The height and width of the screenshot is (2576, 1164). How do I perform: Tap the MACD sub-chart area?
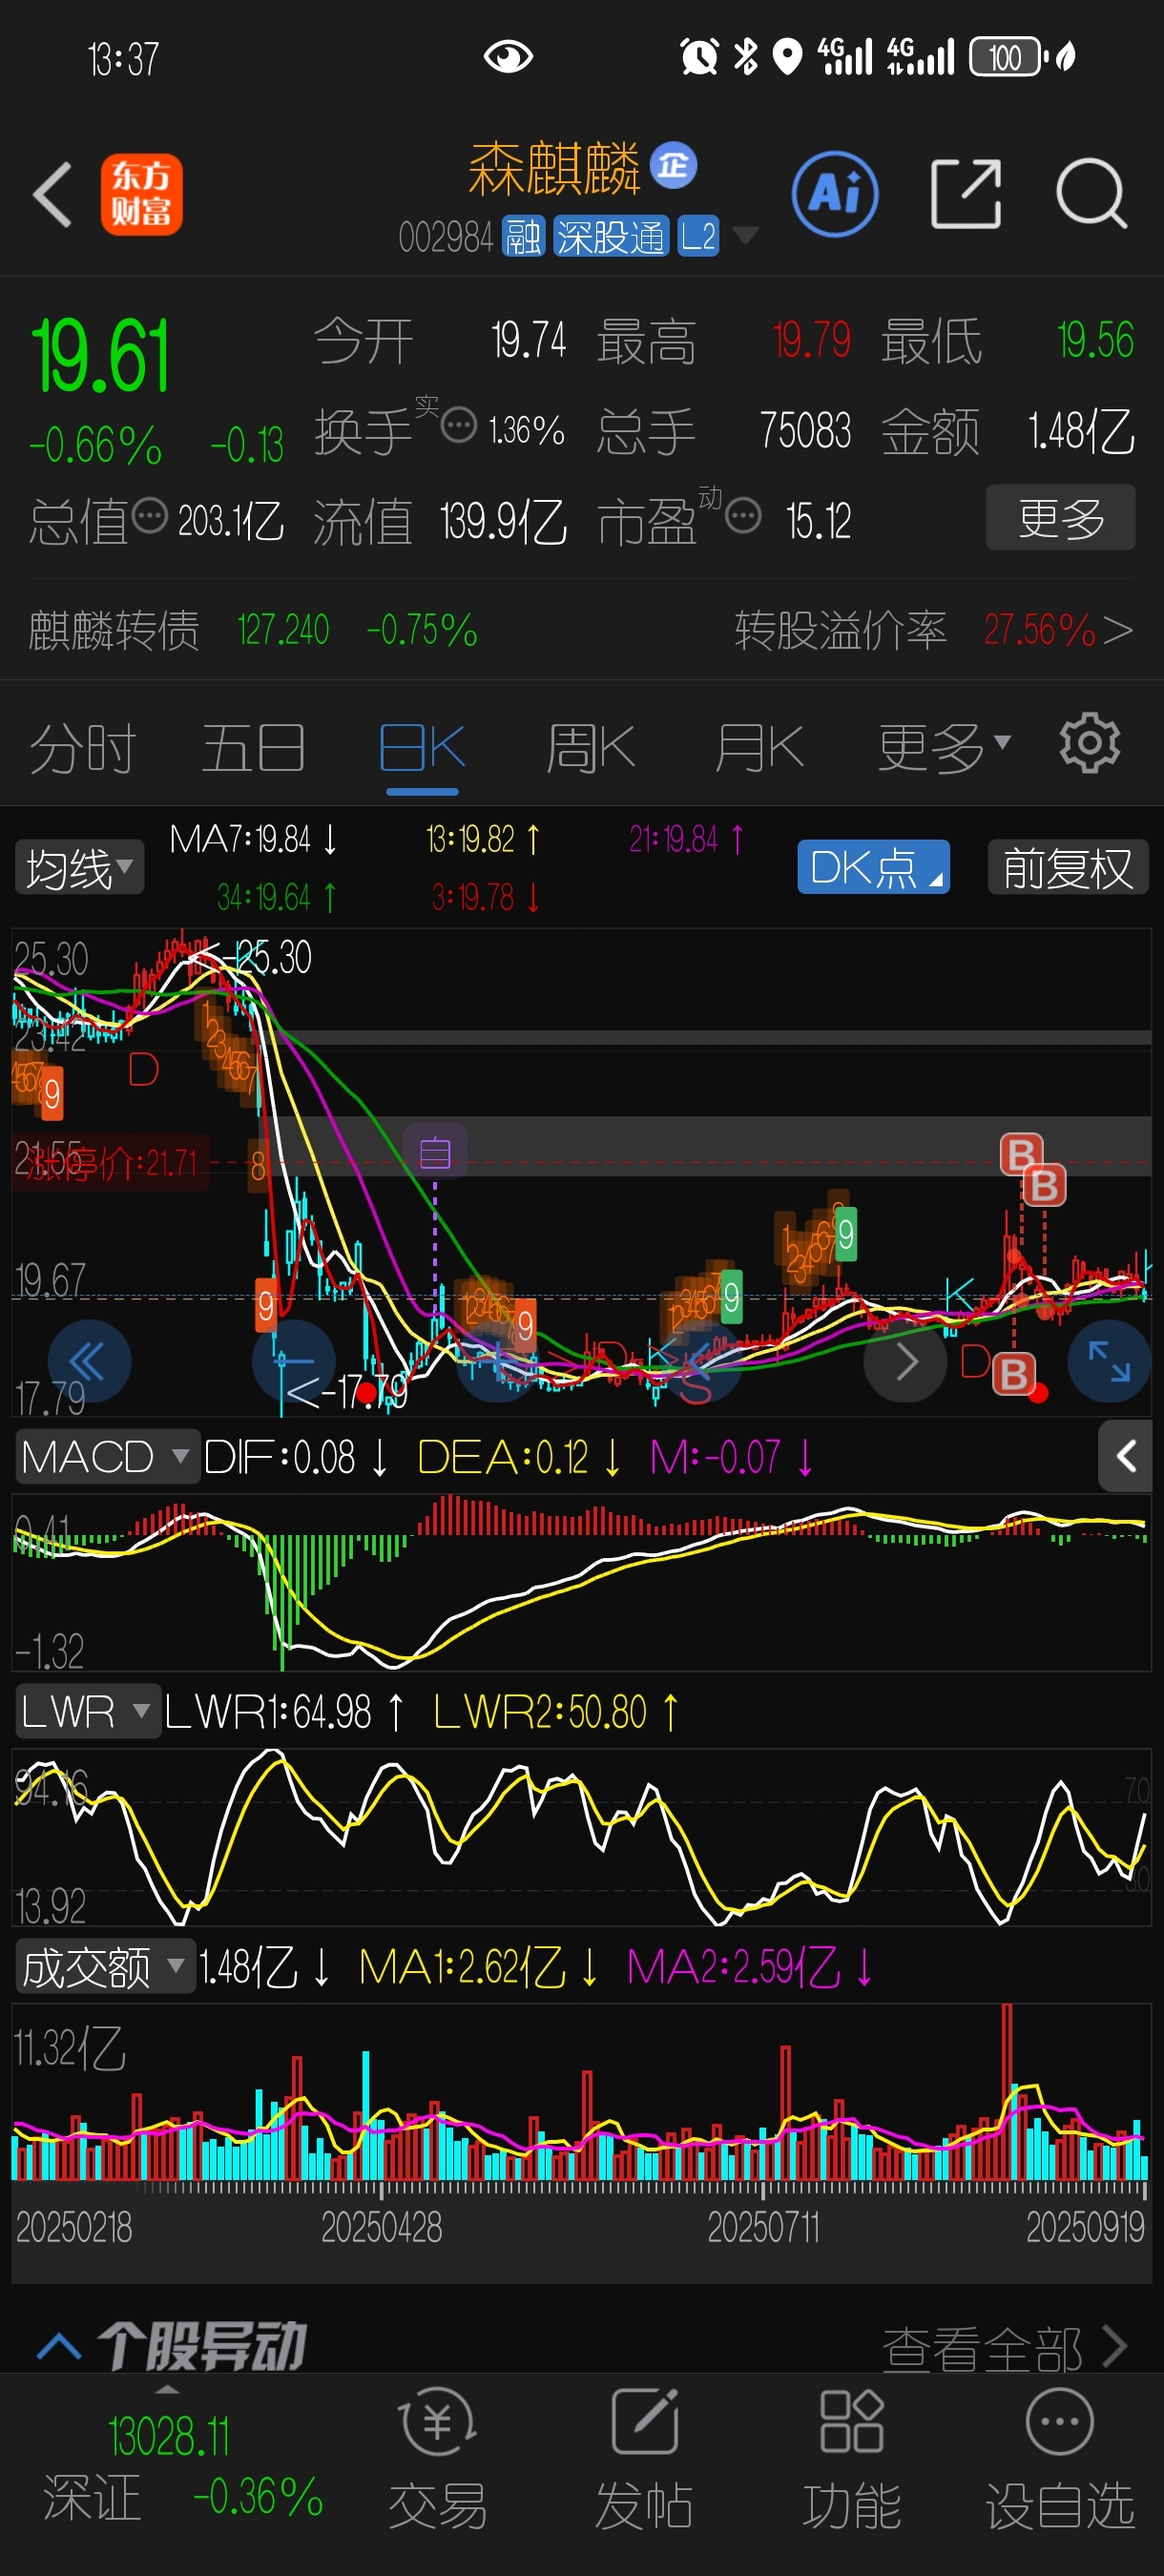[x=581, y=1582]
